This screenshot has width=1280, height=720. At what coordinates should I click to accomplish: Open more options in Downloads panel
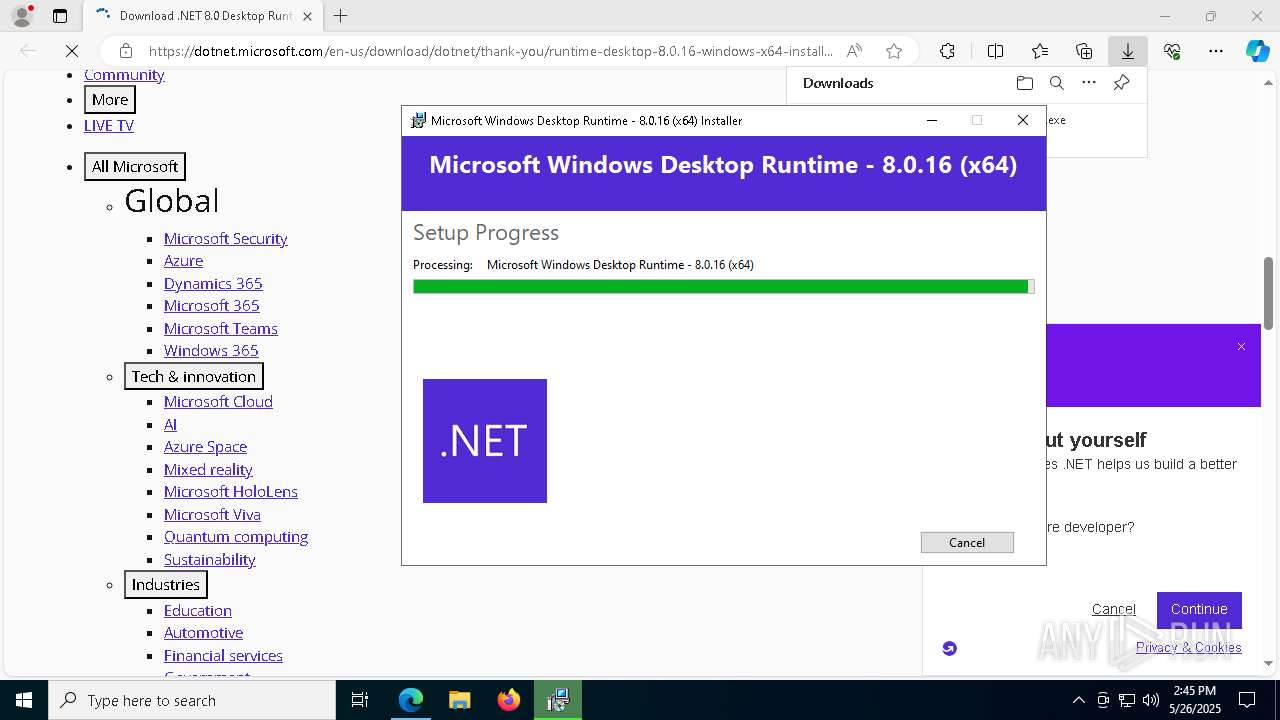pyautogui.click(x=1089, y=83)
